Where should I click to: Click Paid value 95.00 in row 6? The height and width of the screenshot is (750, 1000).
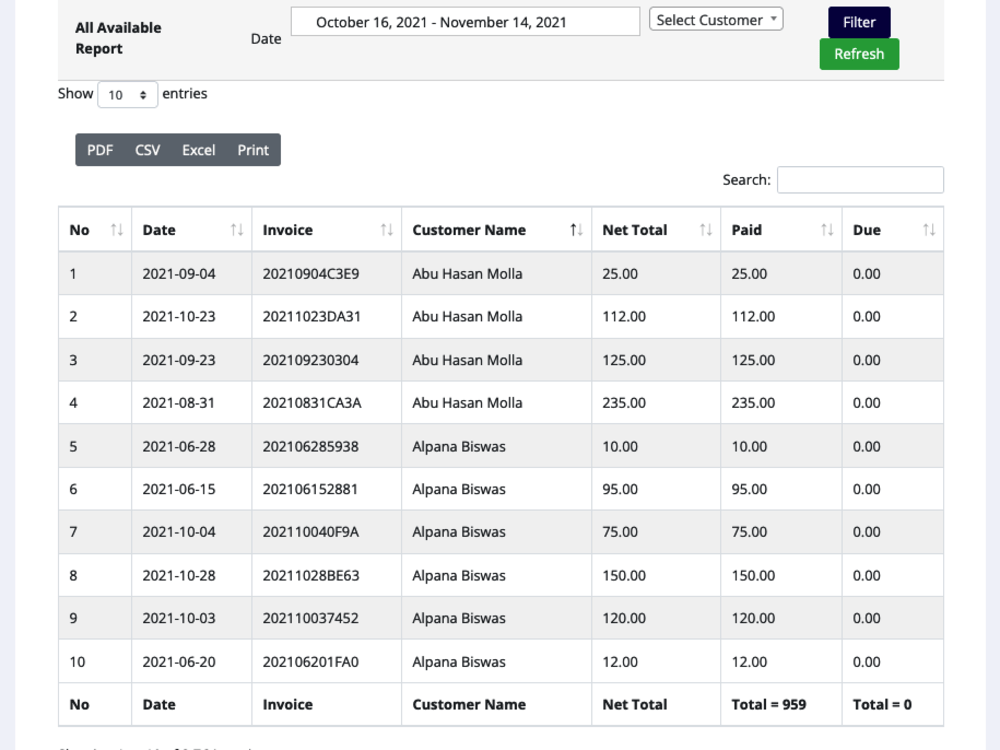[749, 489]
